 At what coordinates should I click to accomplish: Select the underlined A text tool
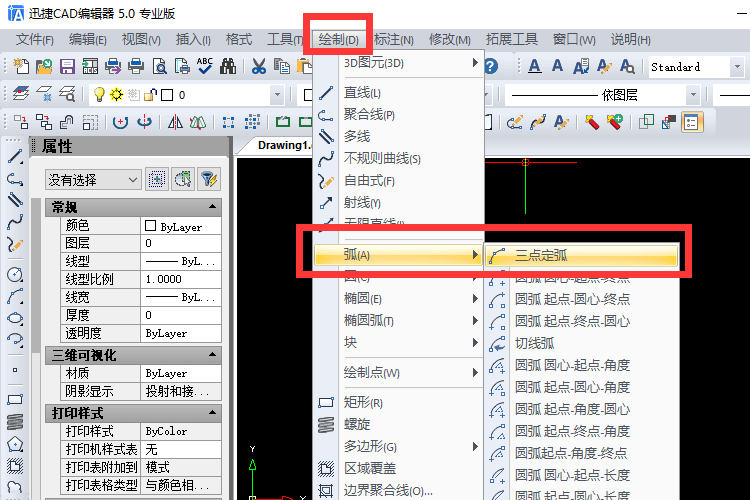[535, 66]
